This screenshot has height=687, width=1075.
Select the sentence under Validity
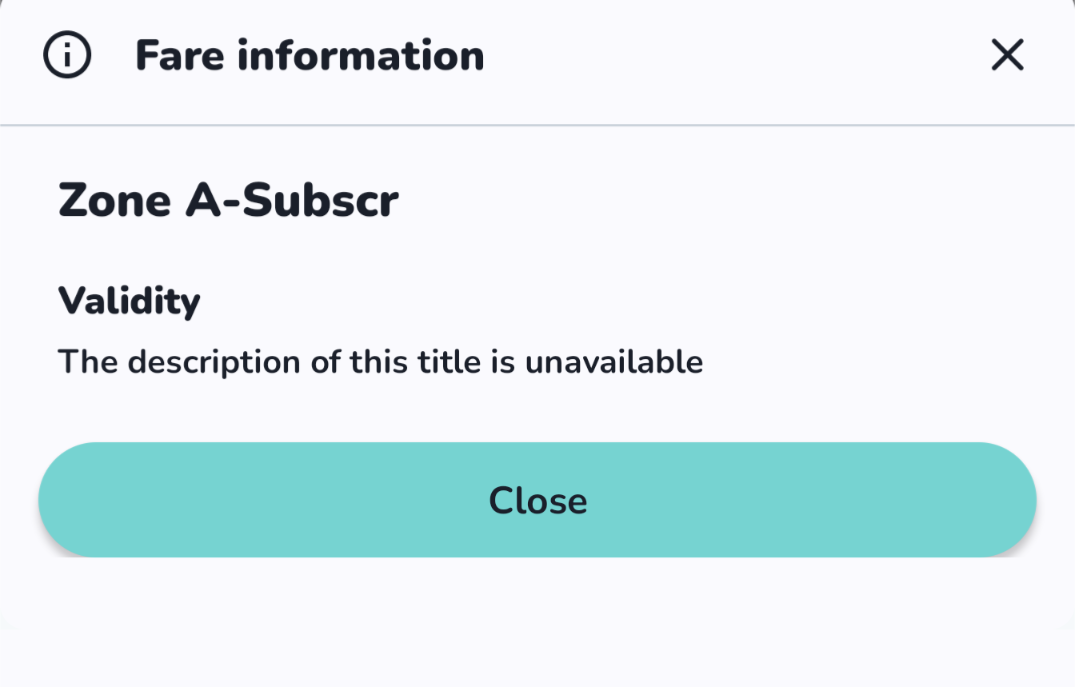coord(381,362)
